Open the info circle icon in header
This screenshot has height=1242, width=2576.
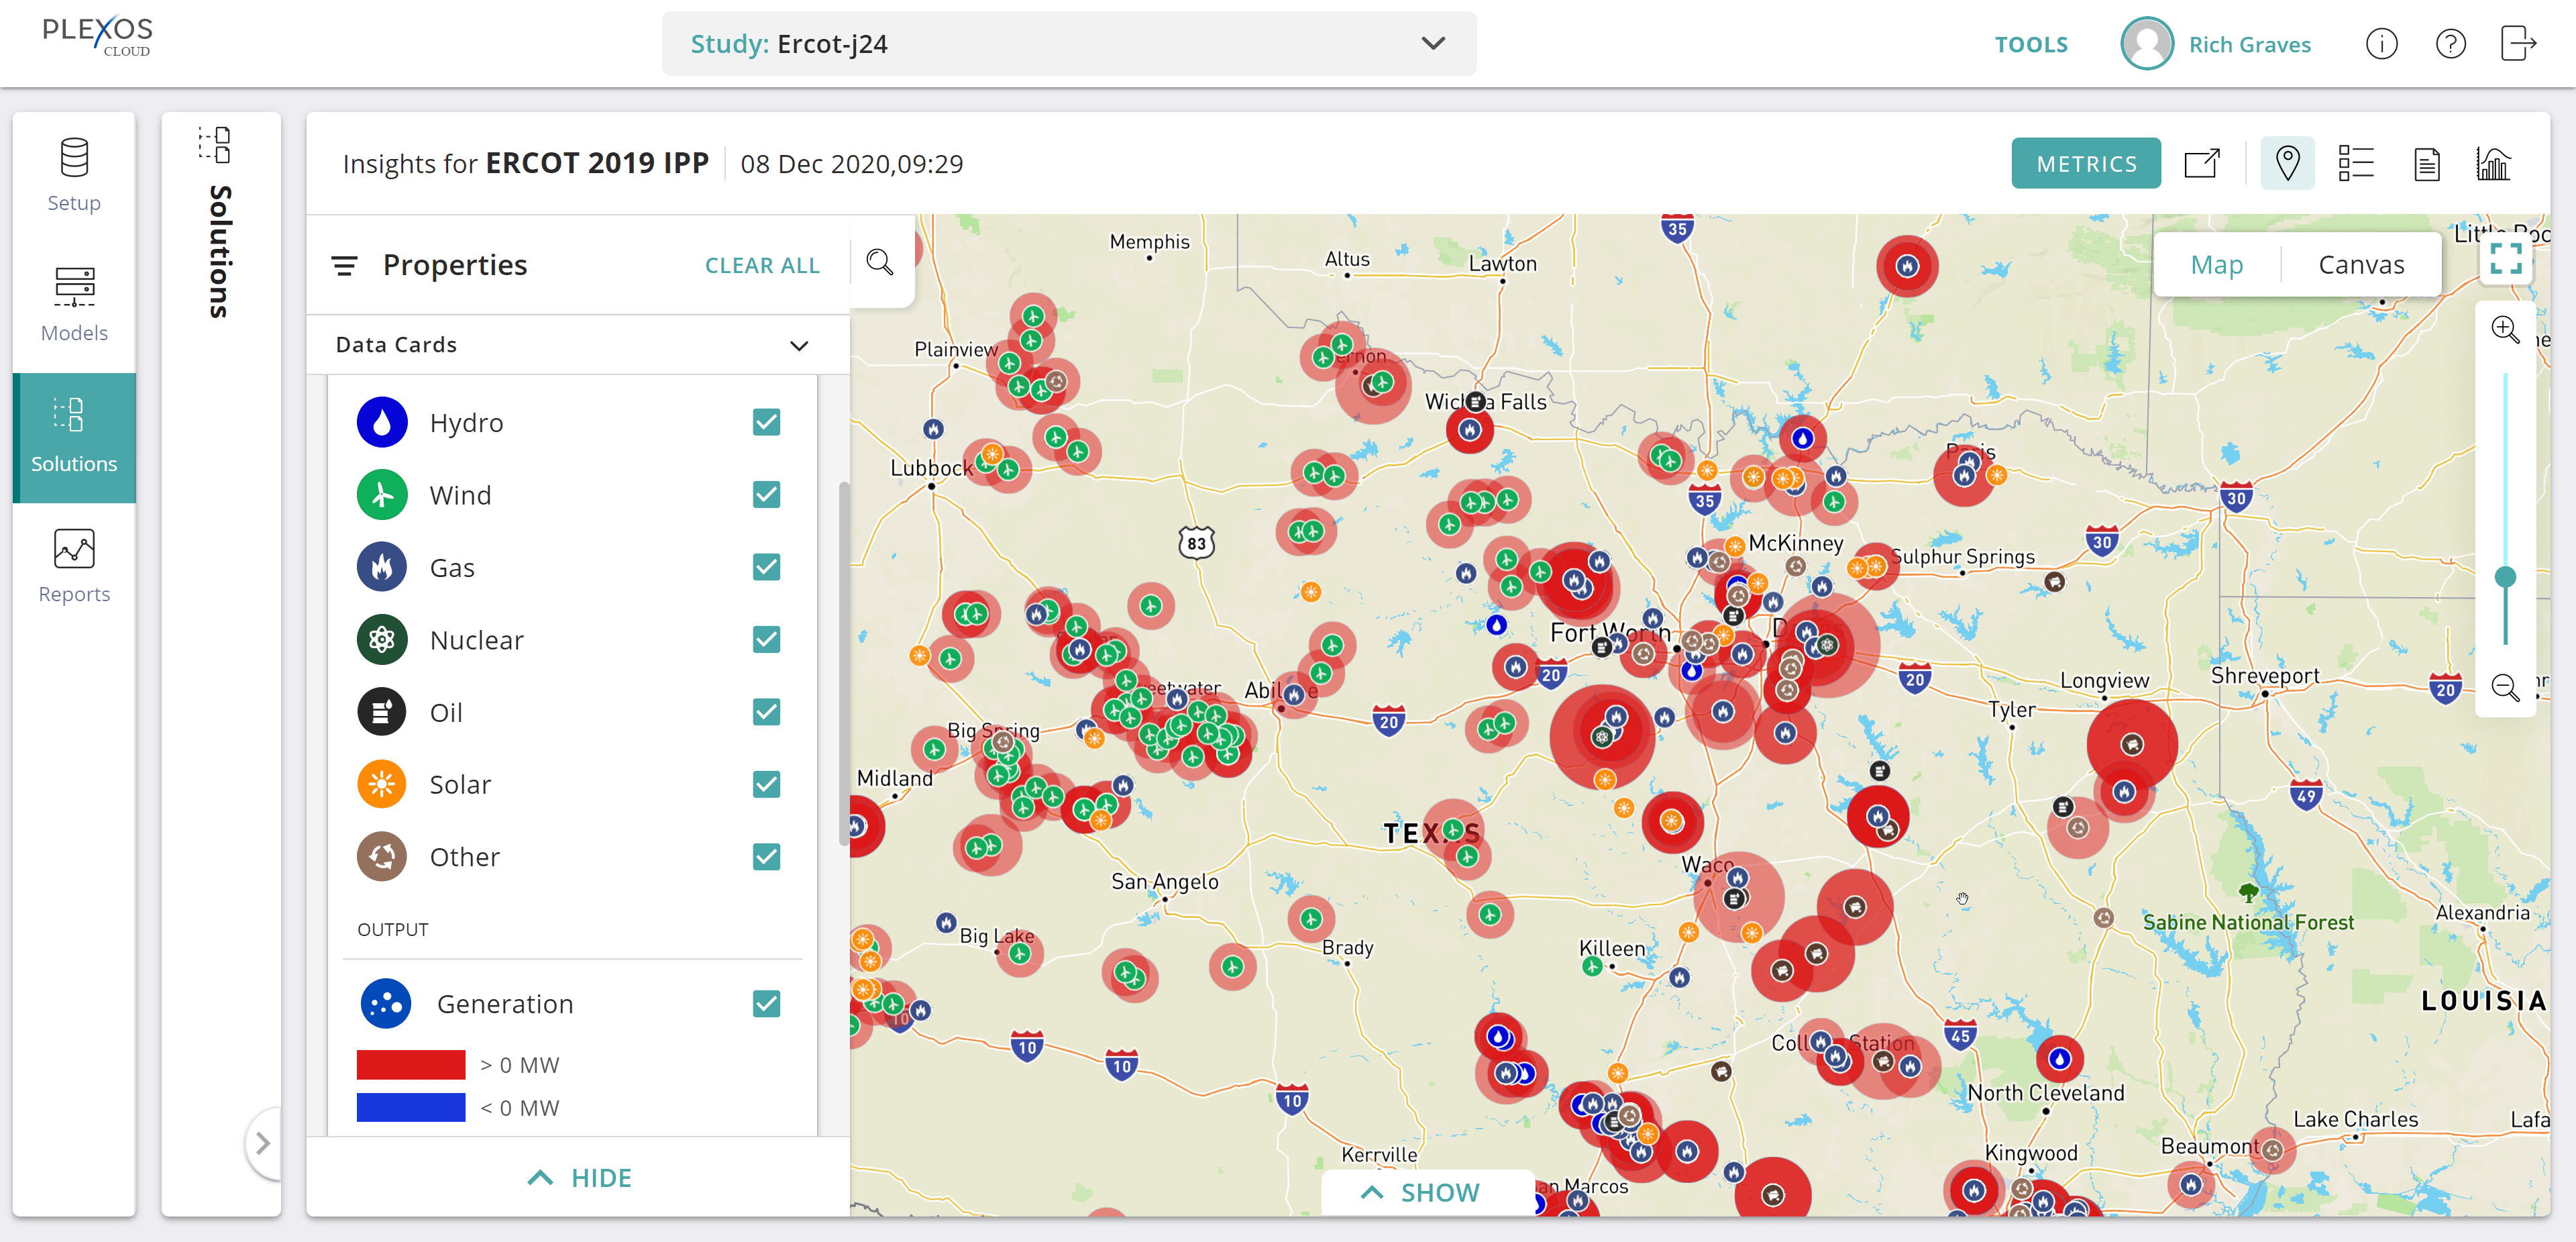tap(2381, 44)
